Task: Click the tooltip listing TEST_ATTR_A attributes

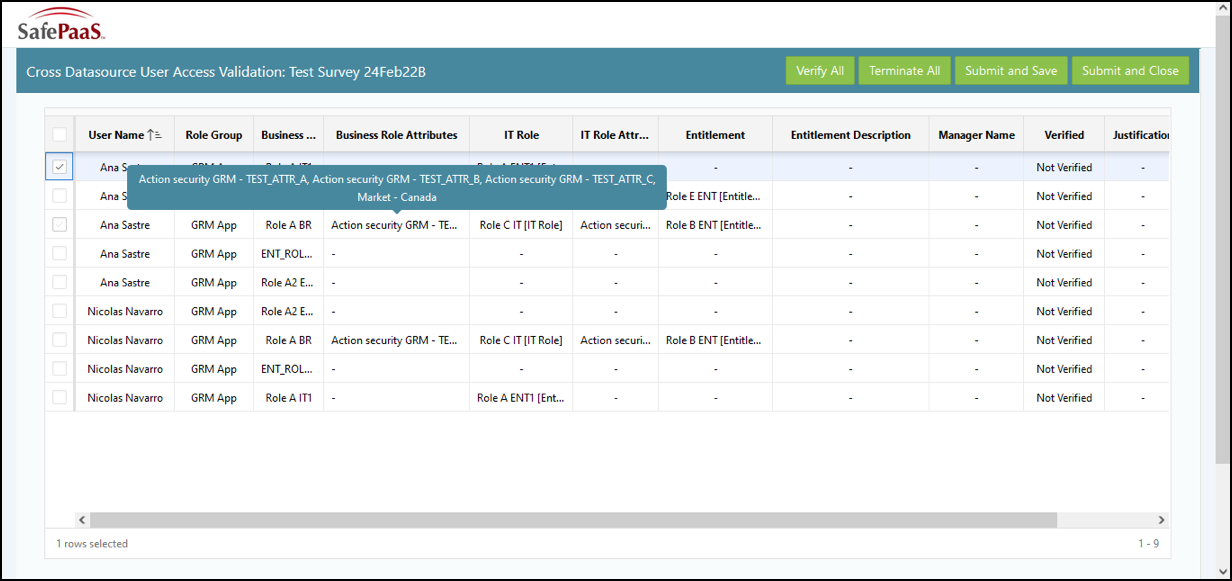Action: pyautogui.click(x=397, y=188)
